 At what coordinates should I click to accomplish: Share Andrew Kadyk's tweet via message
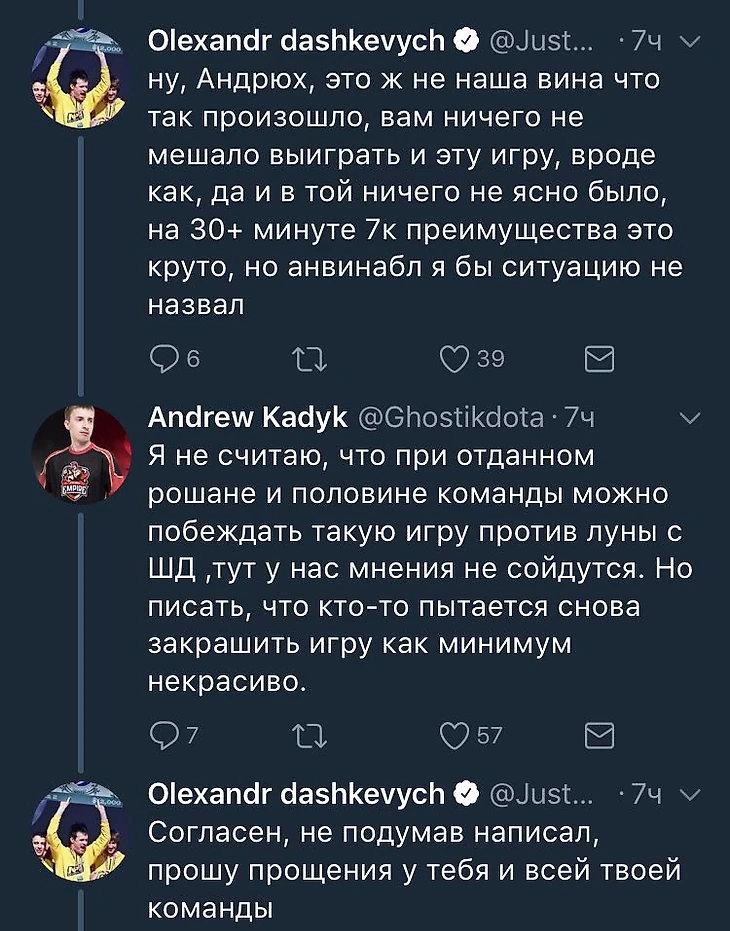click(599, 736)
